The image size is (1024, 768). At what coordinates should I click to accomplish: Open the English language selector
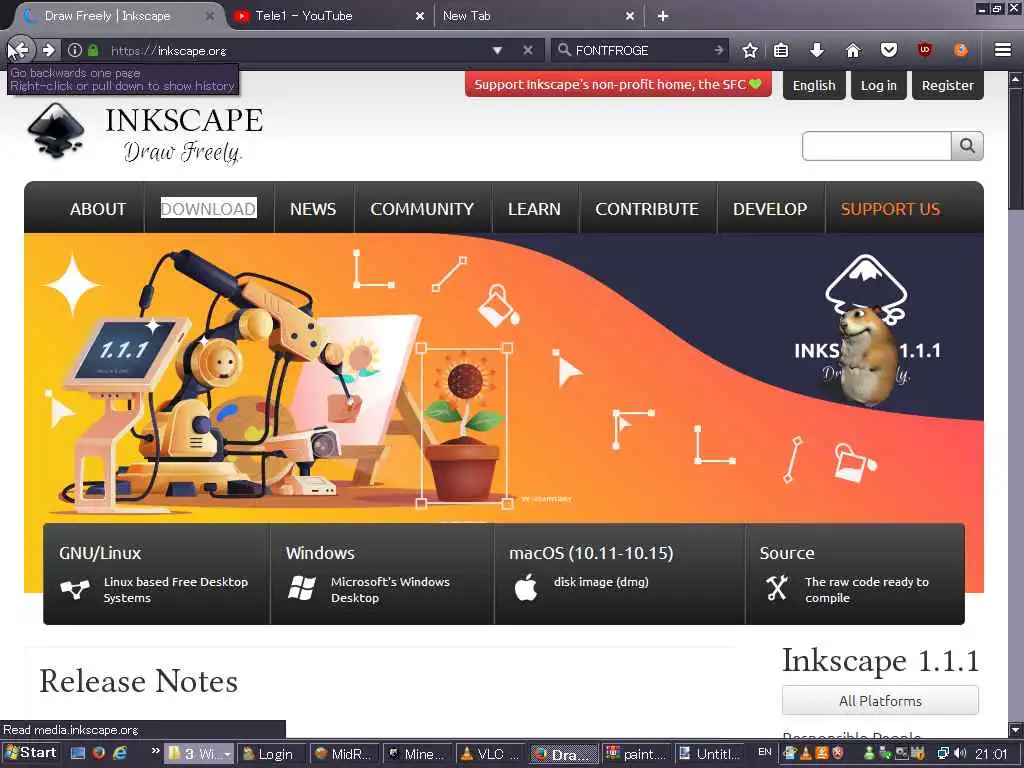tap(814, 86)
